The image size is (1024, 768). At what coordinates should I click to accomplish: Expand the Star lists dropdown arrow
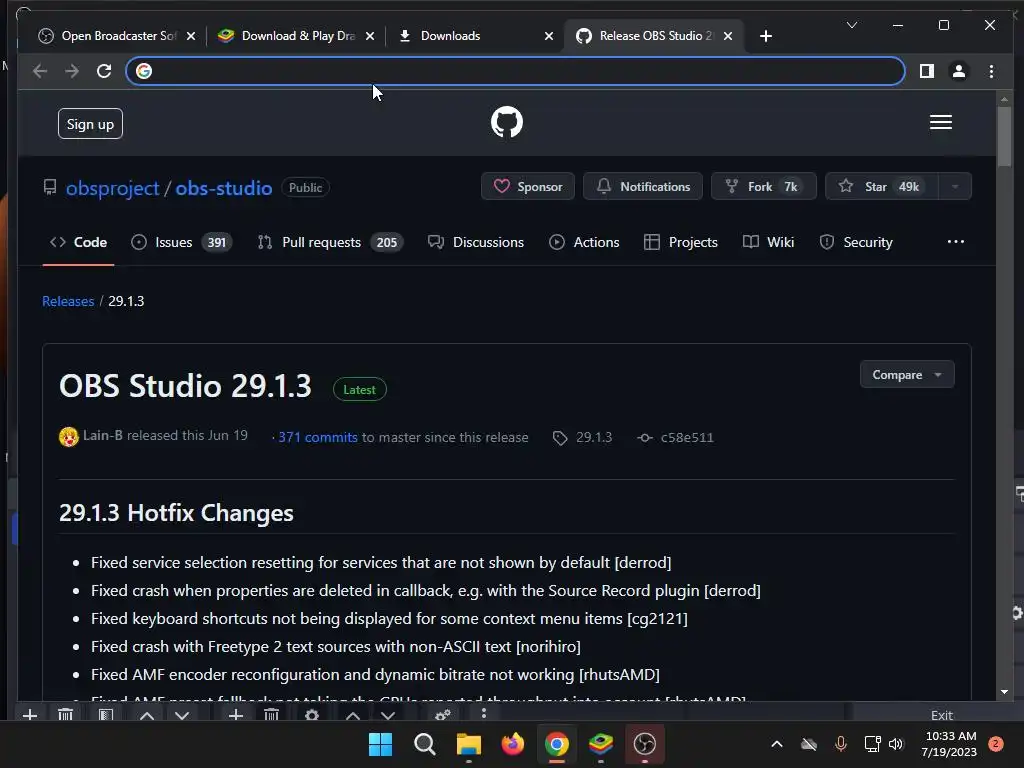(955, 187)
